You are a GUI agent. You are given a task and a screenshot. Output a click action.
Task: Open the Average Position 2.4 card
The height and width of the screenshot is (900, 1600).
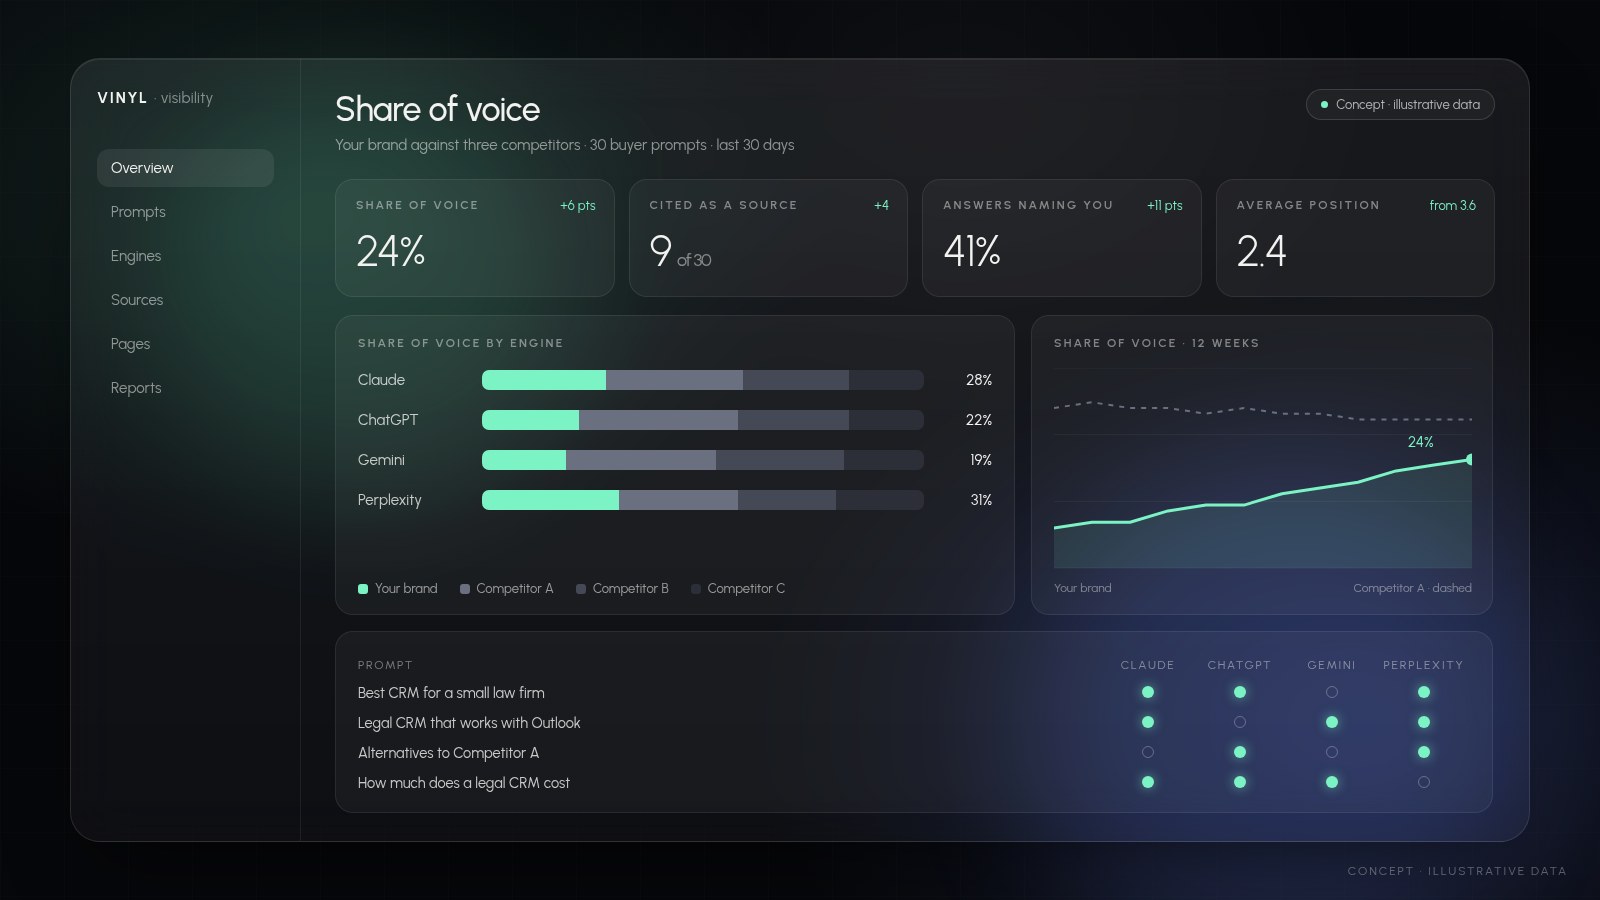pyautogui.click(x=1355, y=238)
